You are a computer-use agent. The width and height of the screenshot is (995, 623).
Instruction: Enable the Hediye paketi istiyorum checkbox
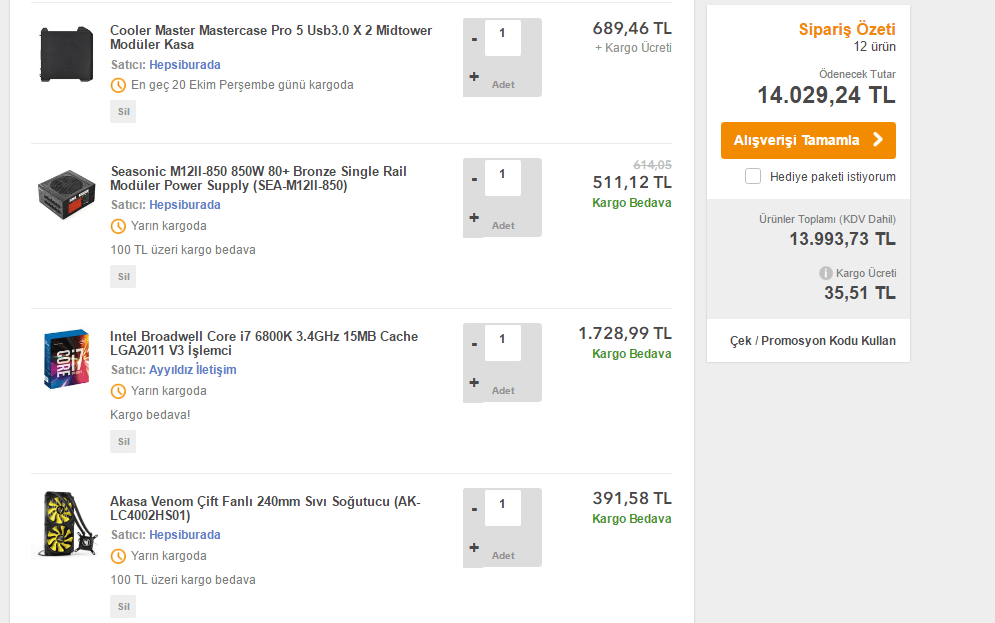click(x=753, y=177)
